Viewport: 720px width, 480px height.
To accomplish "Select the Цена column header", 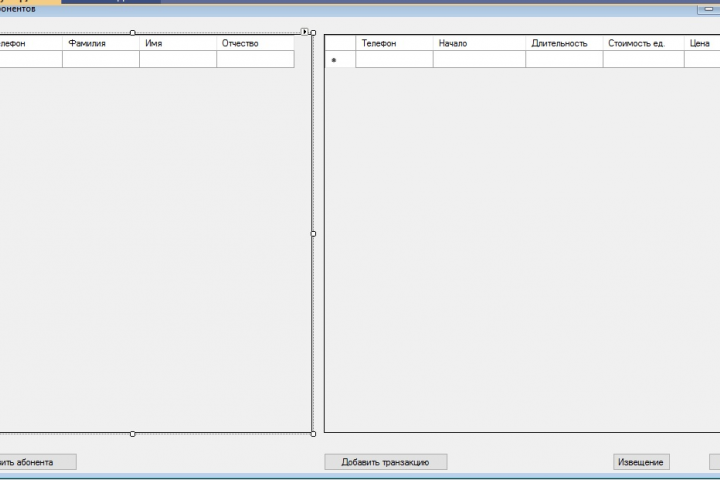I will (702, 43).
